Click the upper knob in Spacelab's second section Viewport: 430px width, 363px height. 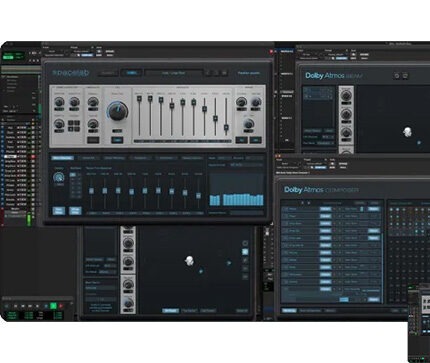[x=93, y=102]
